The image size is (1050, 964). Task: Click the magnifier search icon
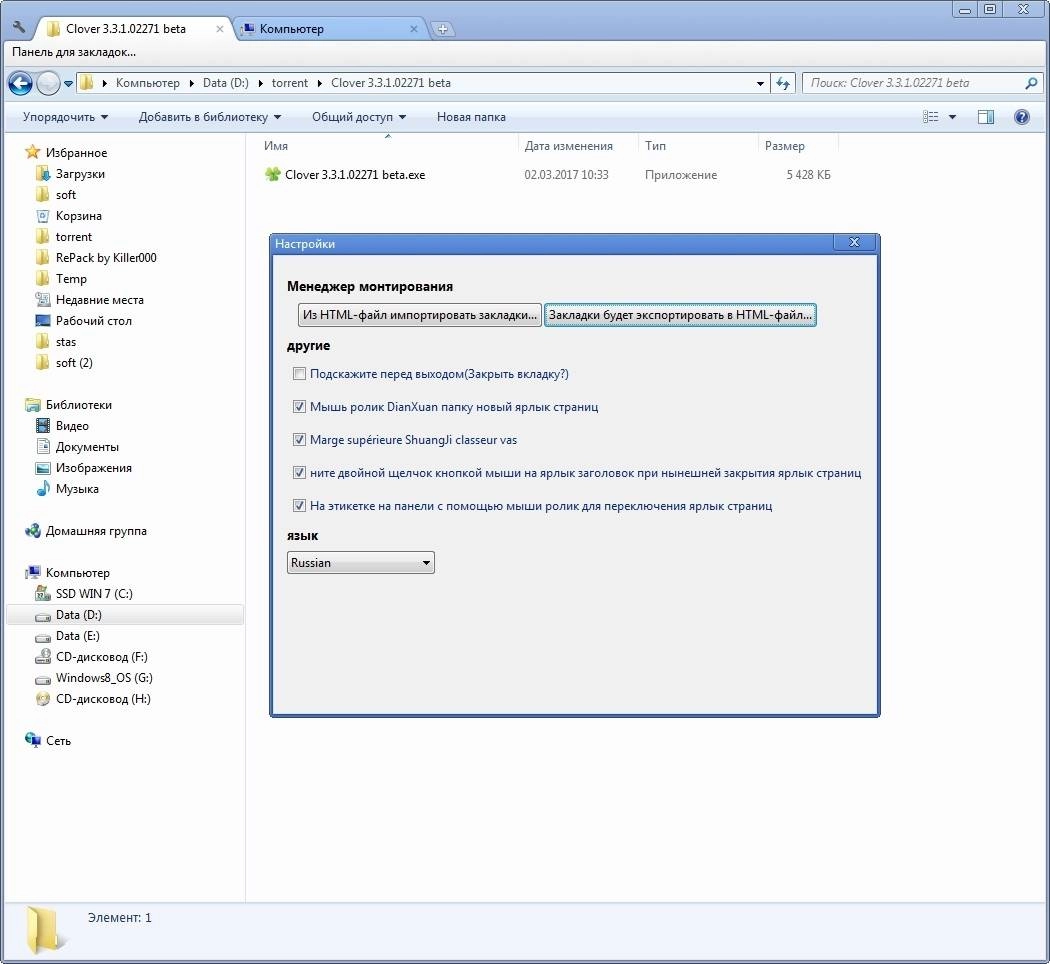tap(1031, 83)
